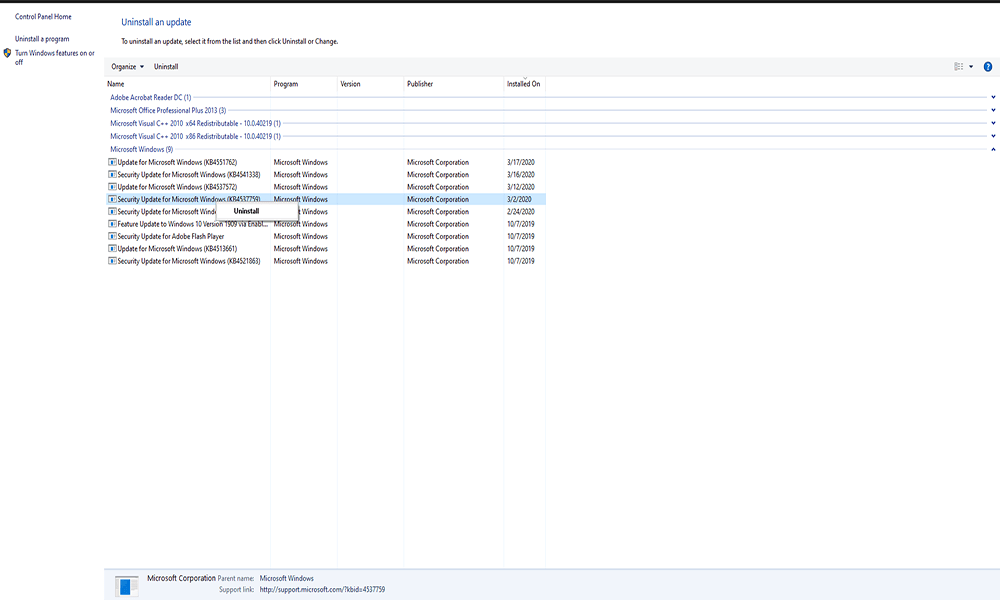Click the 3/16/2020 installed date

coord(520,174)
